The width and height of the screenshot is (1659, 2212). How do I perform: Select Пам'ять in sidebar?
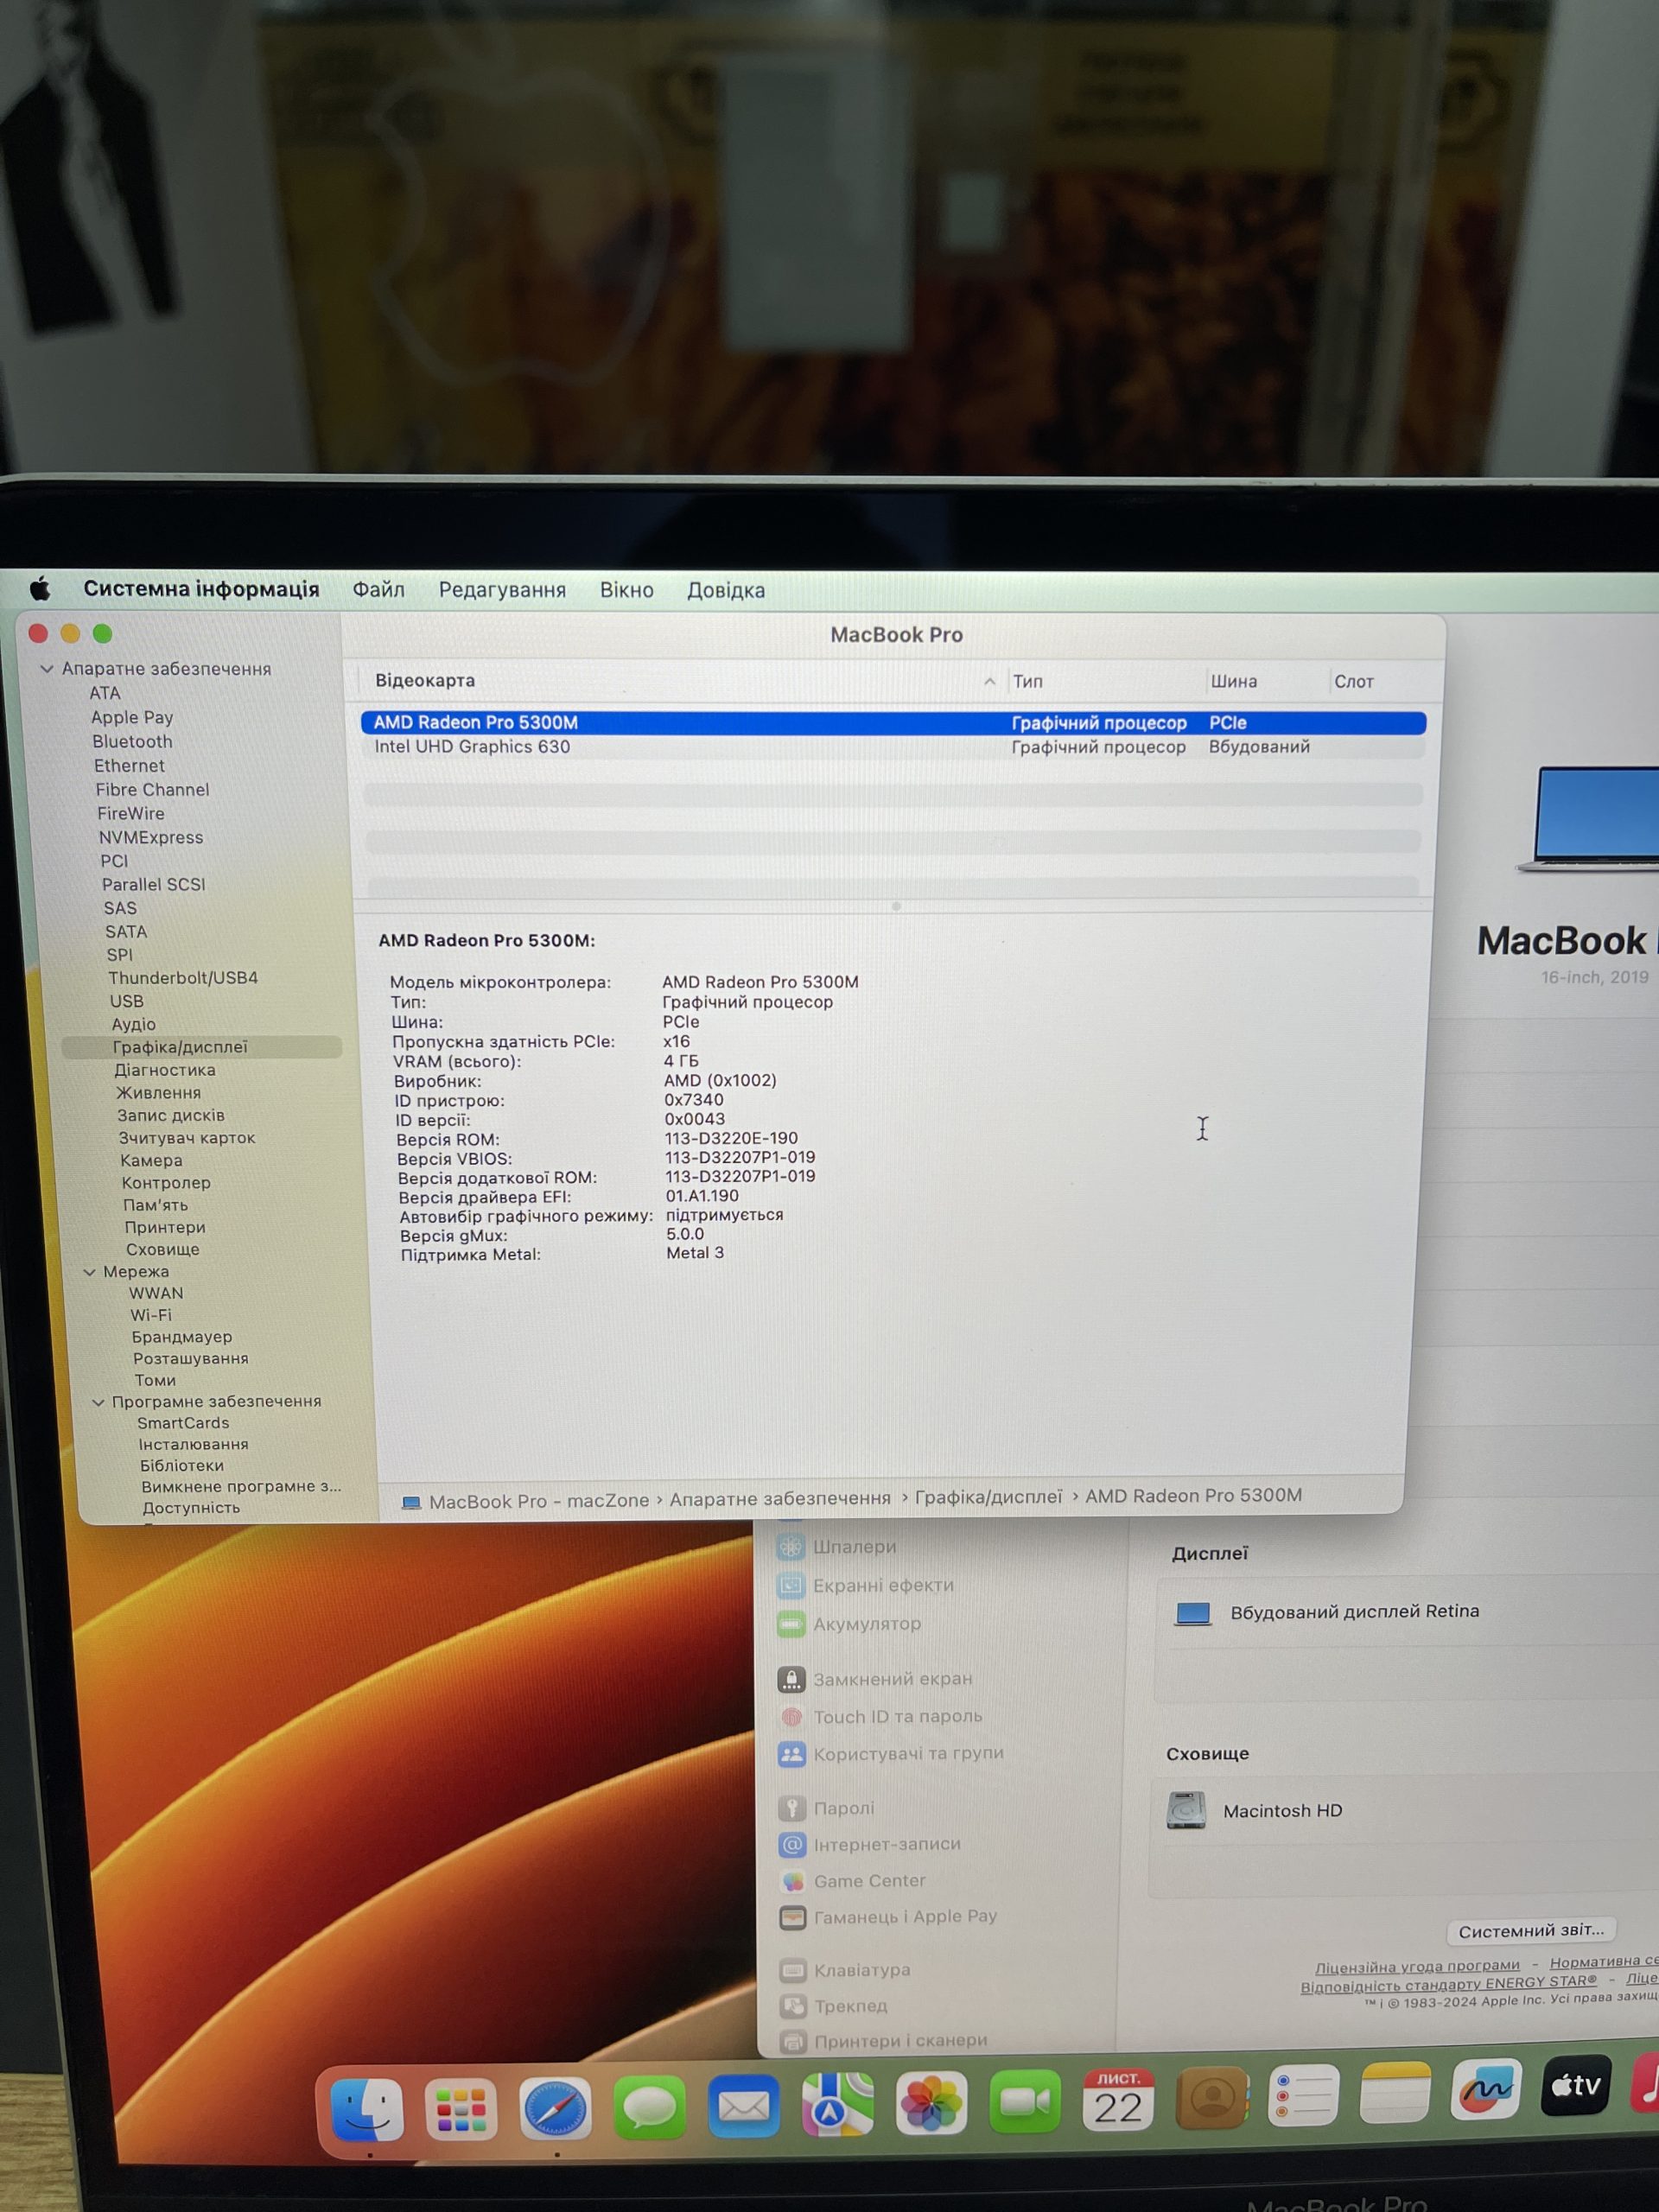[x=155, y=1205]
